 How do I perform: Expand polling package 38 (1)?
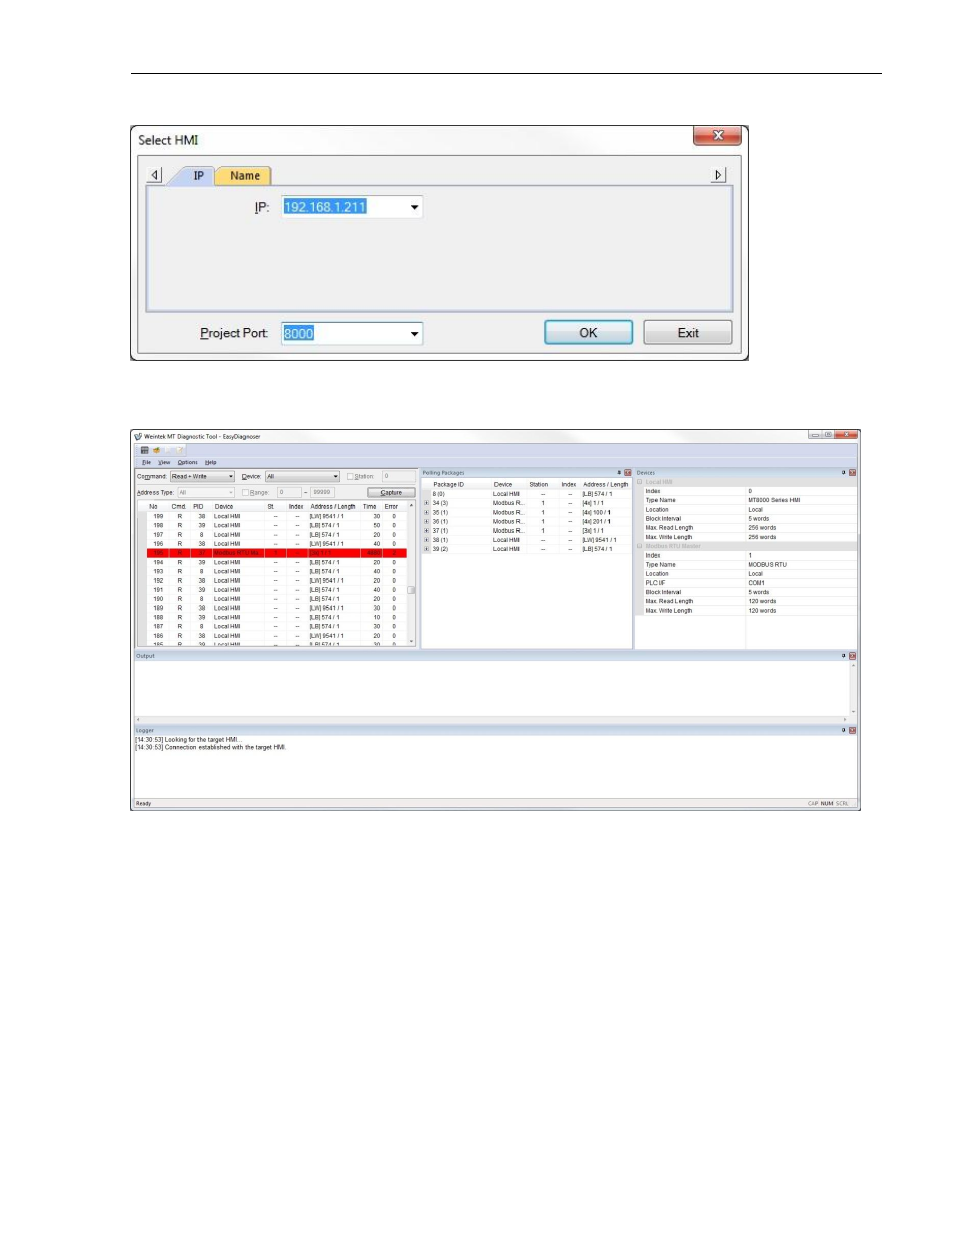point(427,540)
